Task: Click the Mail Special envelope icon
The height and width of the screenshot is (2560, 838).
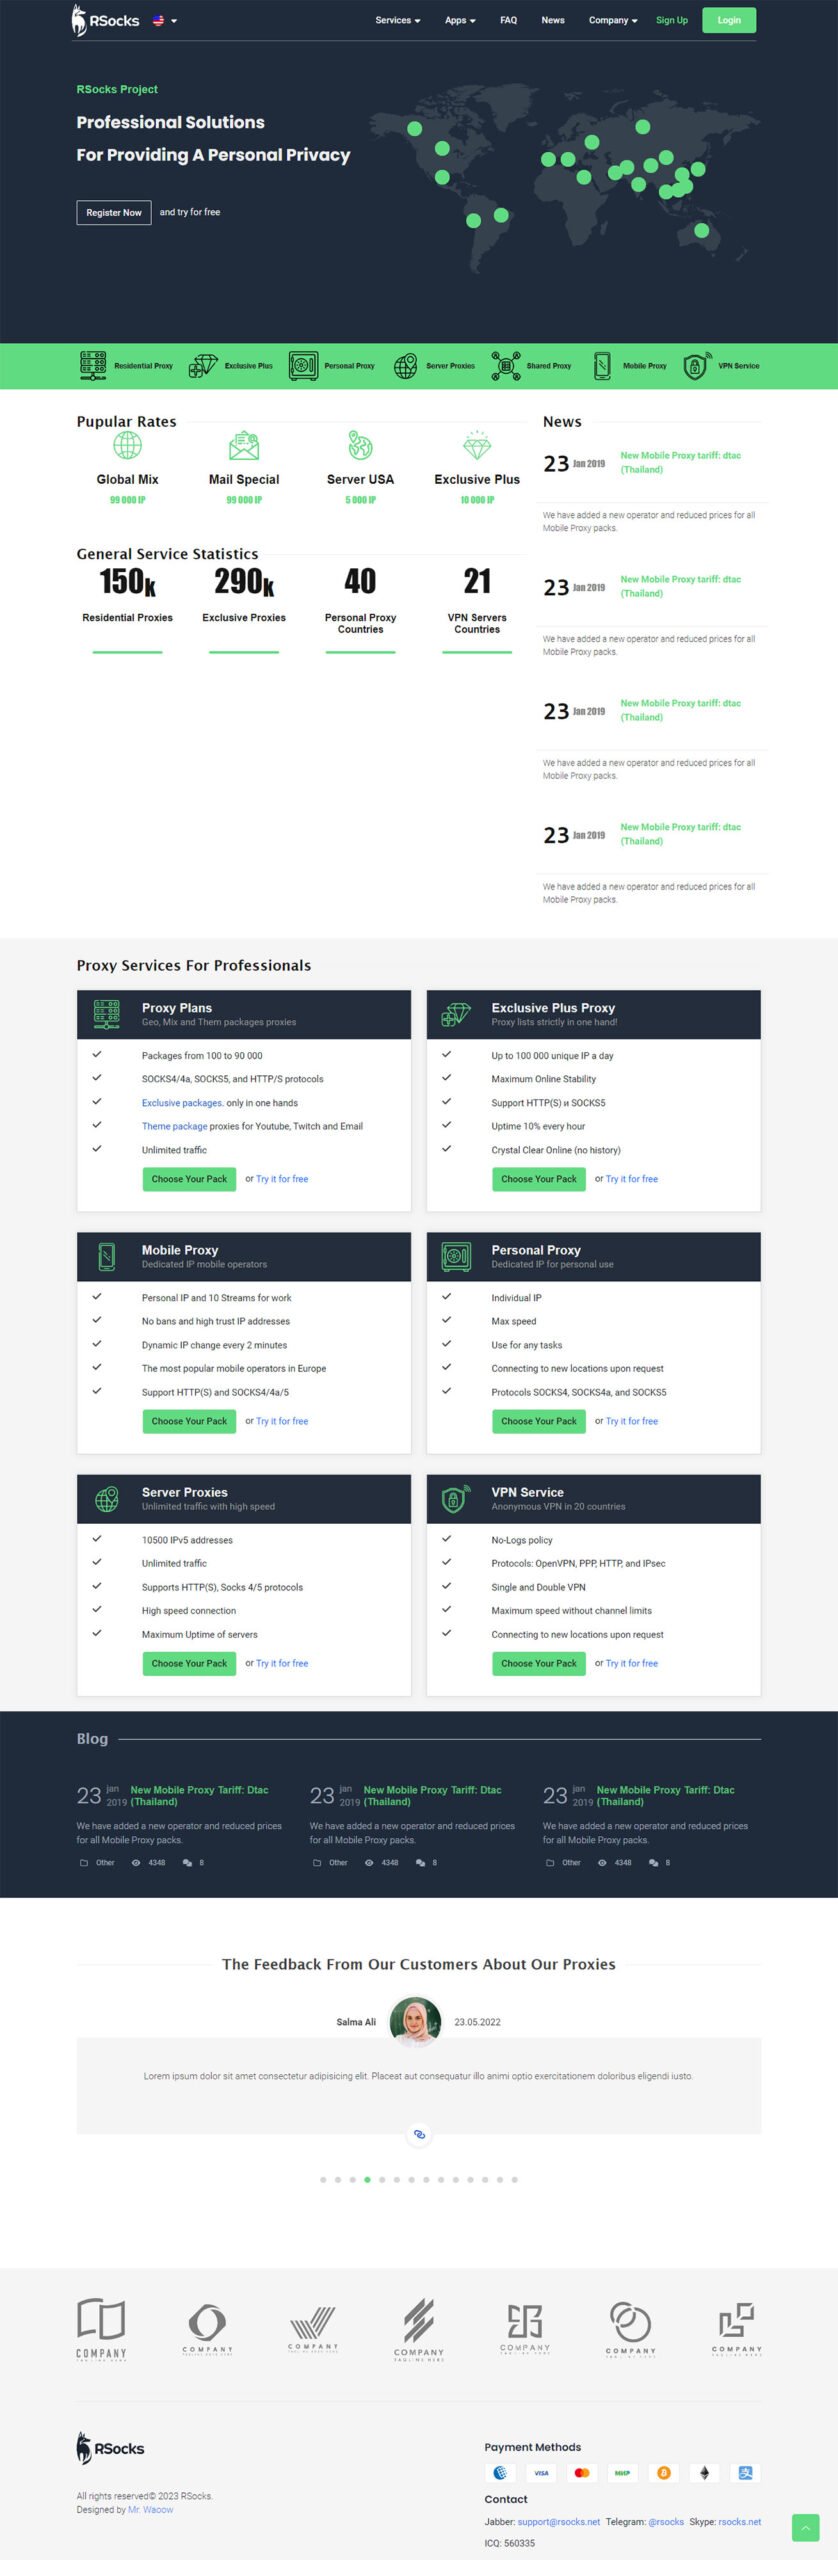Action: 244,446
